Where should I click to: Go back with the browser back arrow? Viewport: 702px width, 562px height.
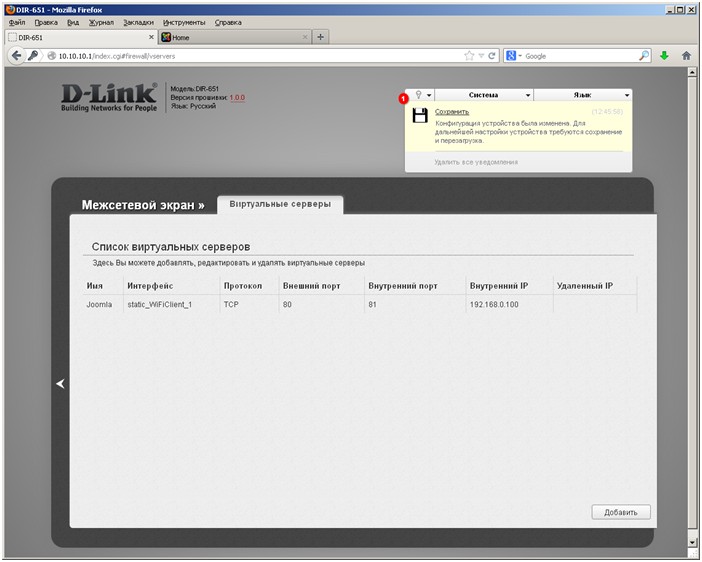(16, 56)
